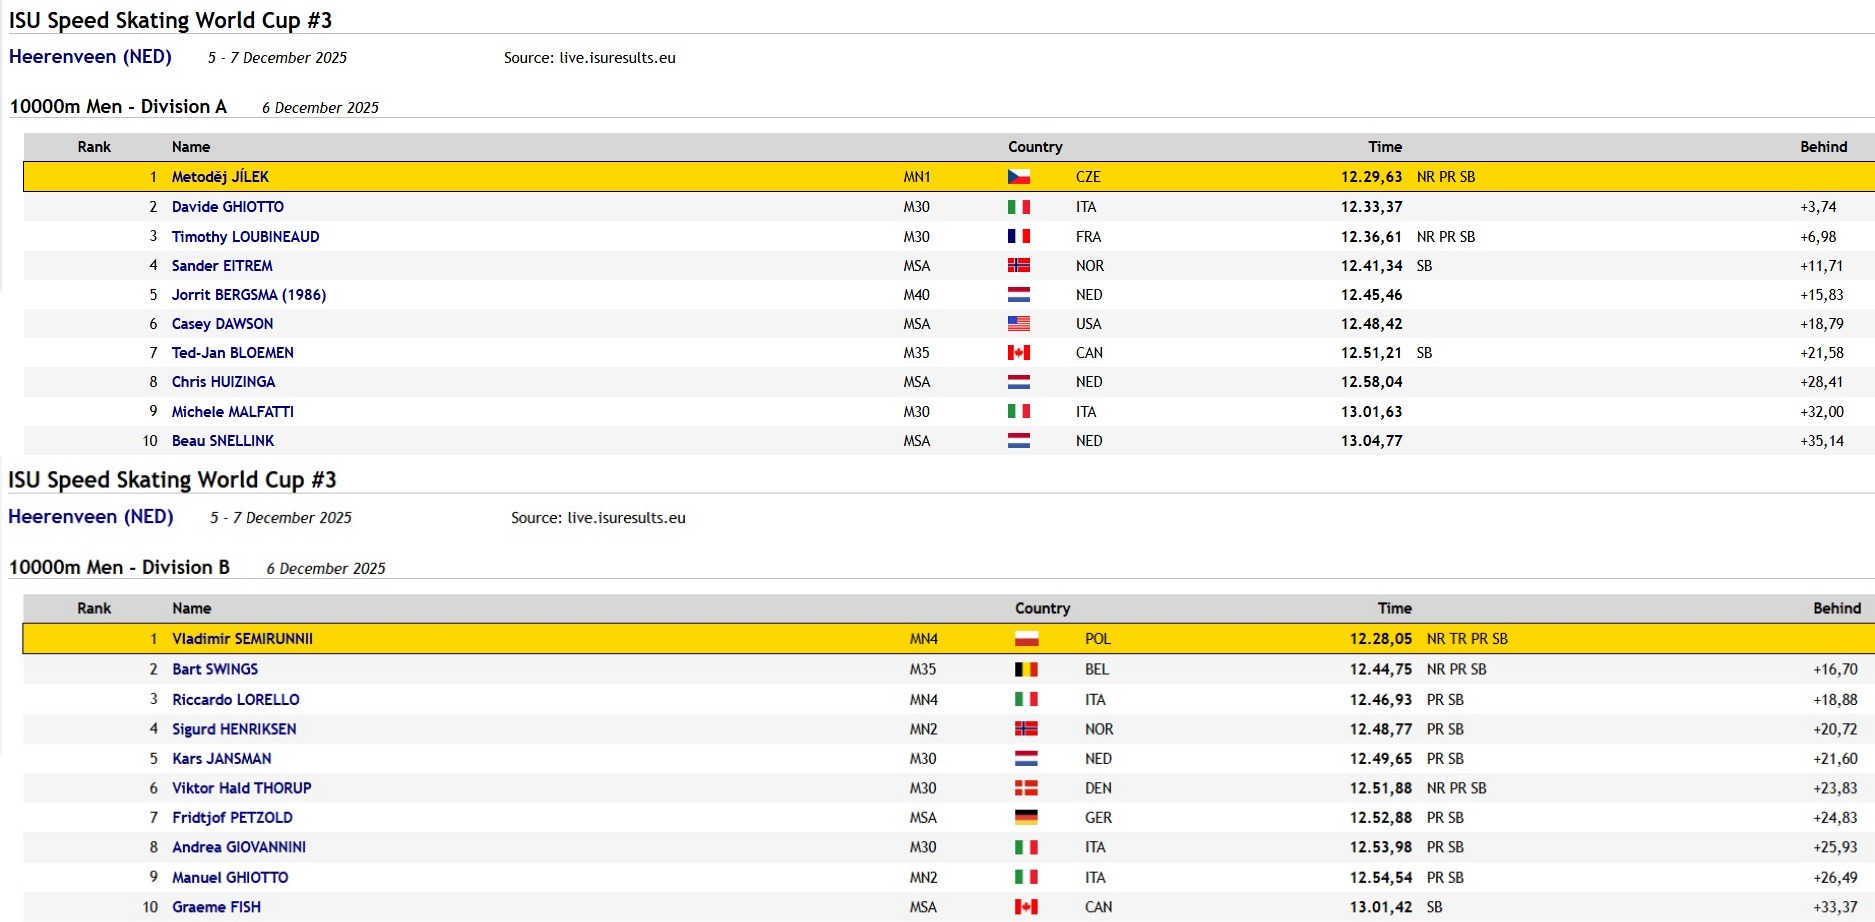This screenshot has width=1875, height=922.
Task: Click the Italian flag for Manuel Ghiotto
Action: (1026, 877)
